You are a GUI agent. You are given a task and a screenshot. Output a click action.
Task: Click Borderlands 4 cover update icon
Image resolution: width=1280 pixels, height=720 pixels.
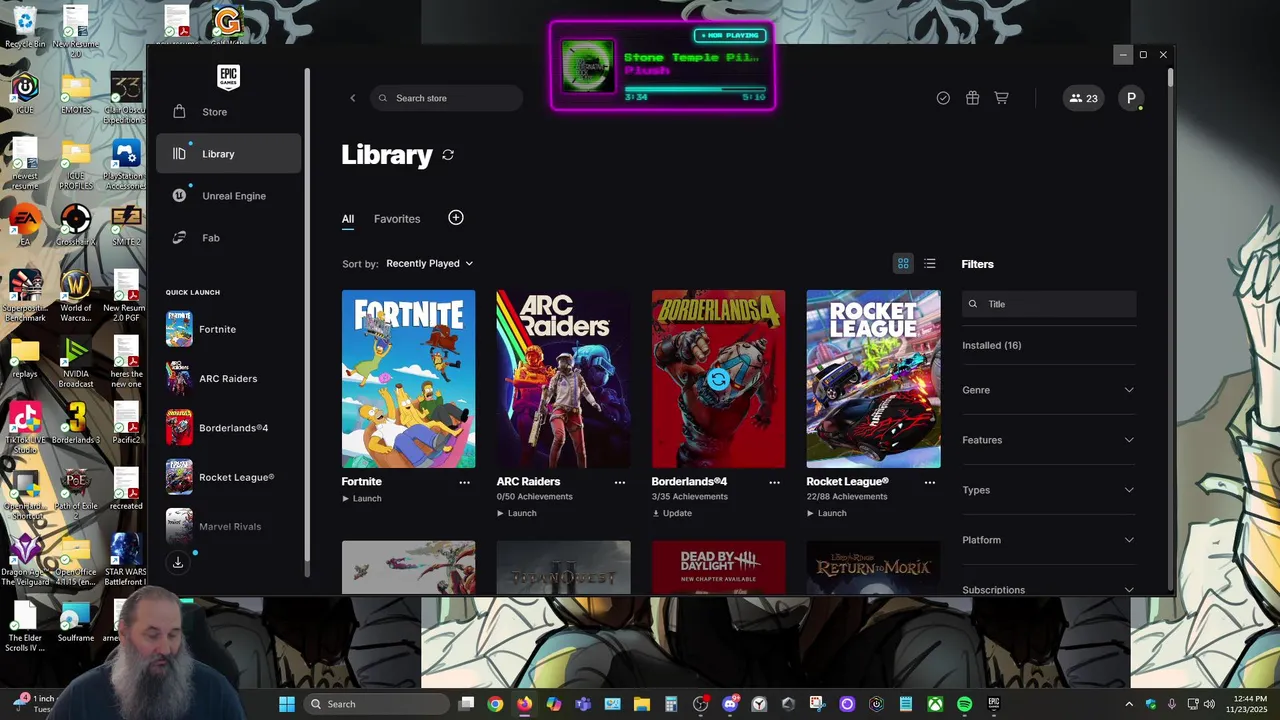point(718,379)
